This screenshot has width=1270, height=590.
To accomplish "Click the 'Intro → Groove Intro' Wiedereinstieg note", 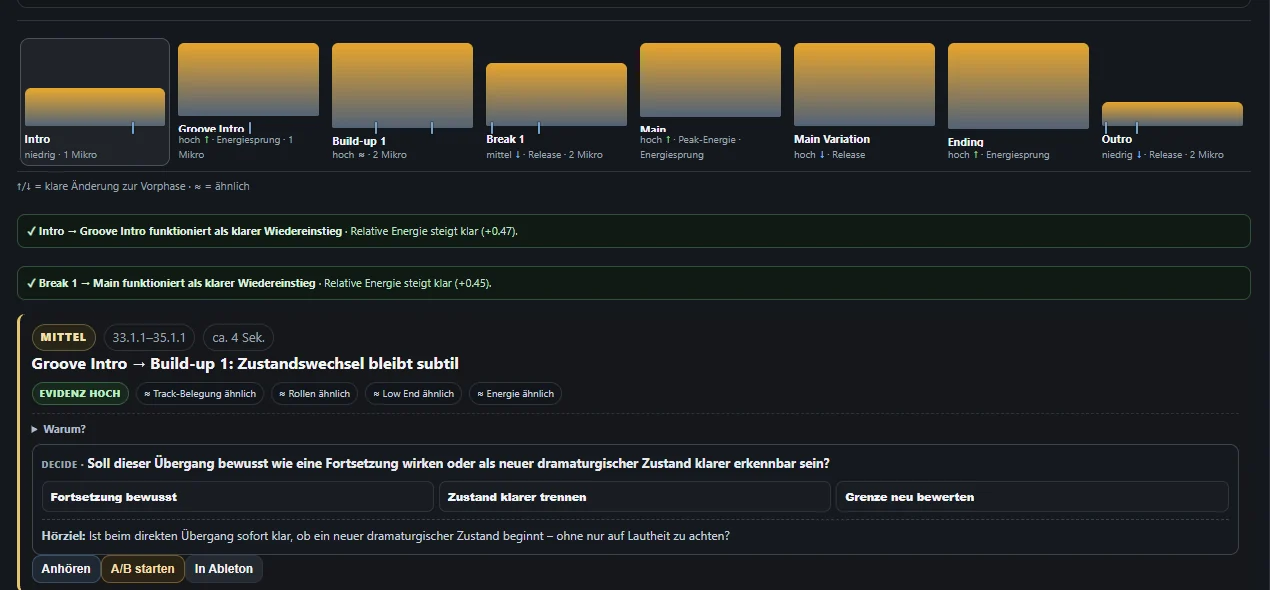I will click(634, 231).
